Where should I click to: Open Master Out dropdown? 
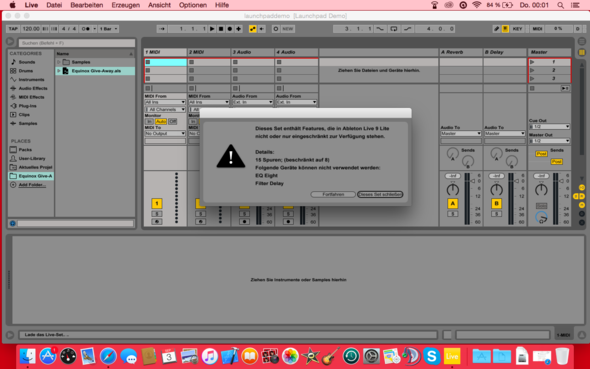[x=549, y=141]
